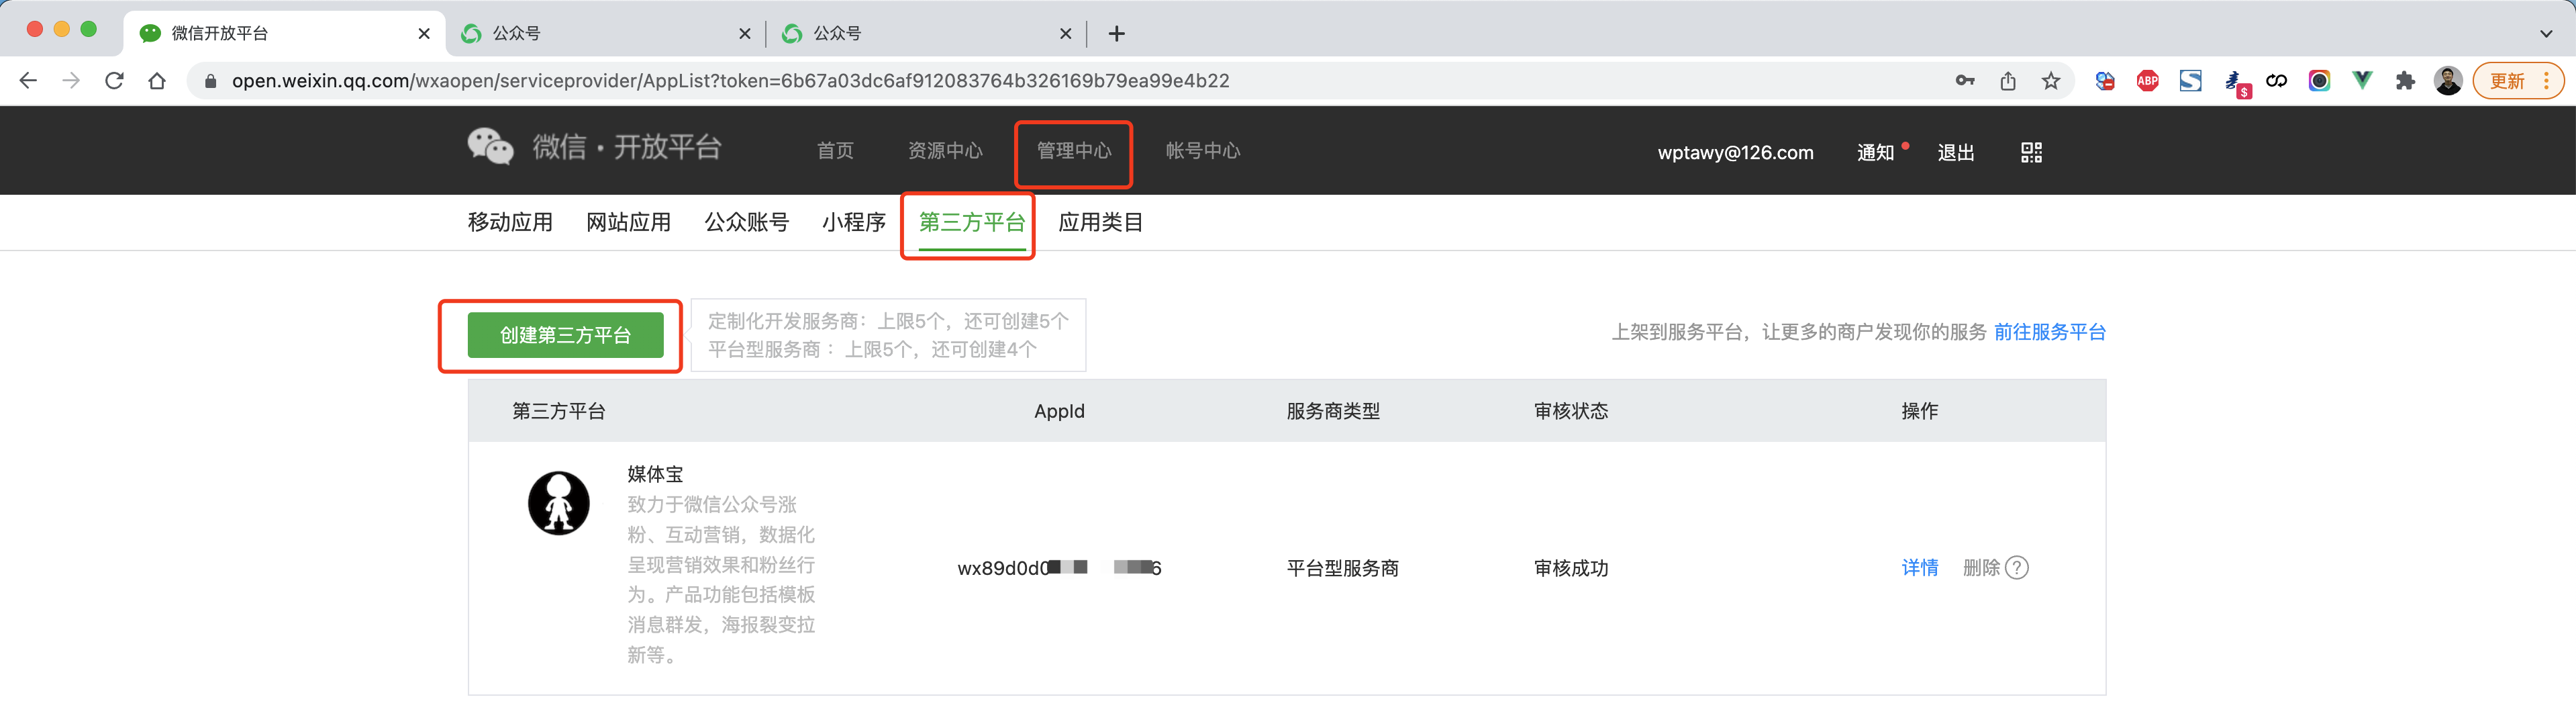Open 详情 for 媒体宝 platform
Screen dimensions: 2576x728
tap(1919, 568)
